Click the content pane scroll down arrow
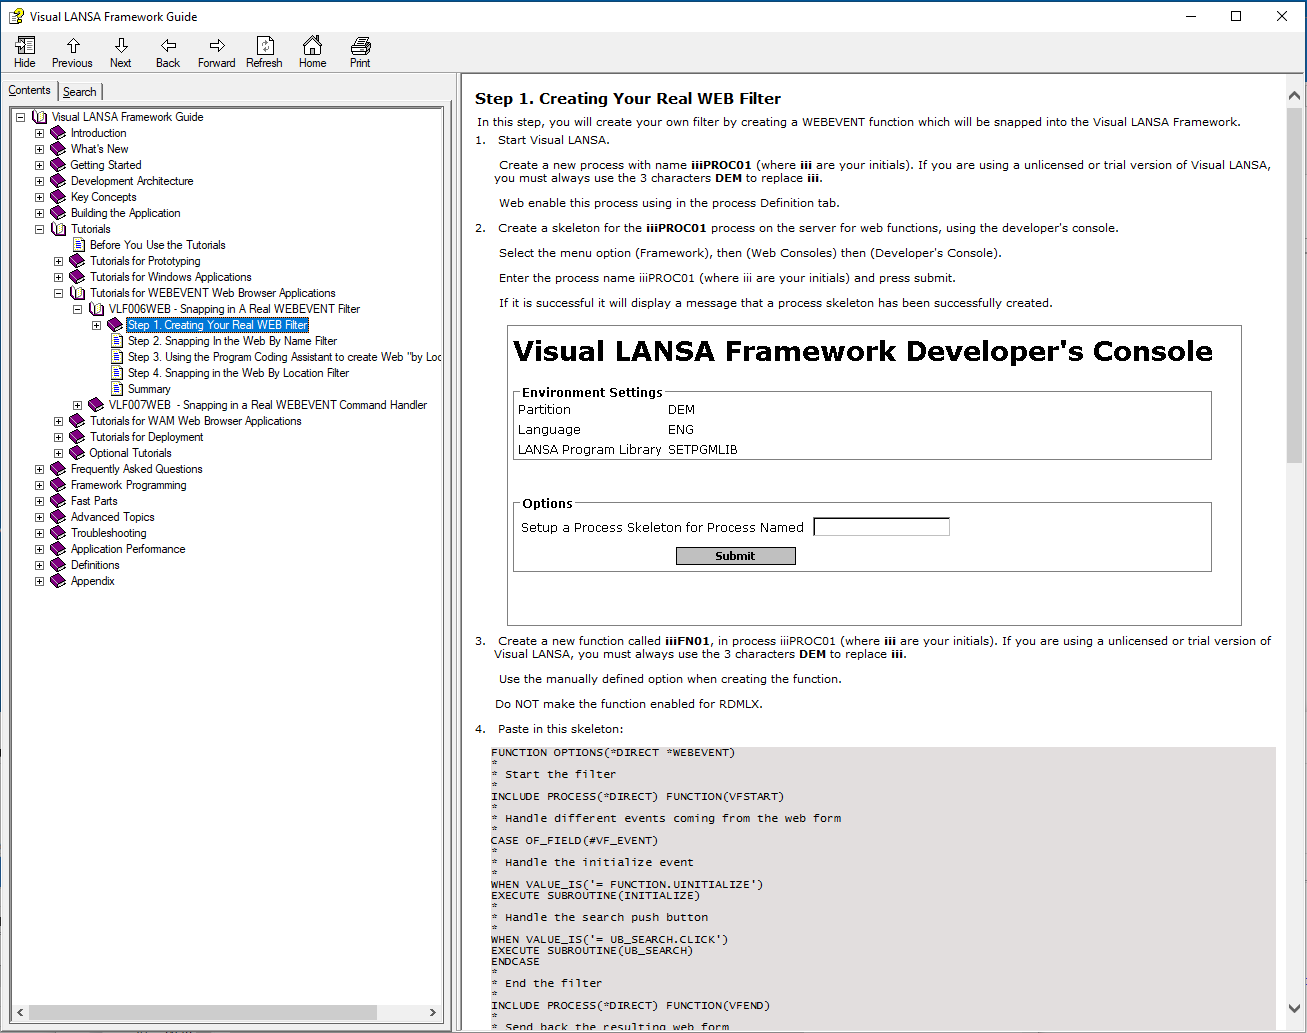 [1294, 1009]
